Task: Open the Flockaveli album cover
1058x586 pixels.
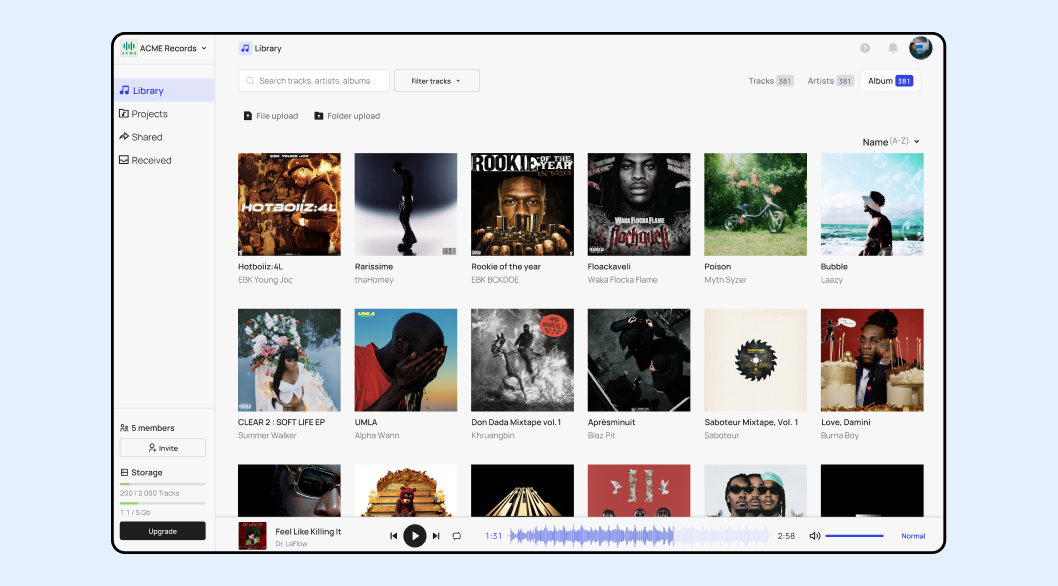Action: 639,205
